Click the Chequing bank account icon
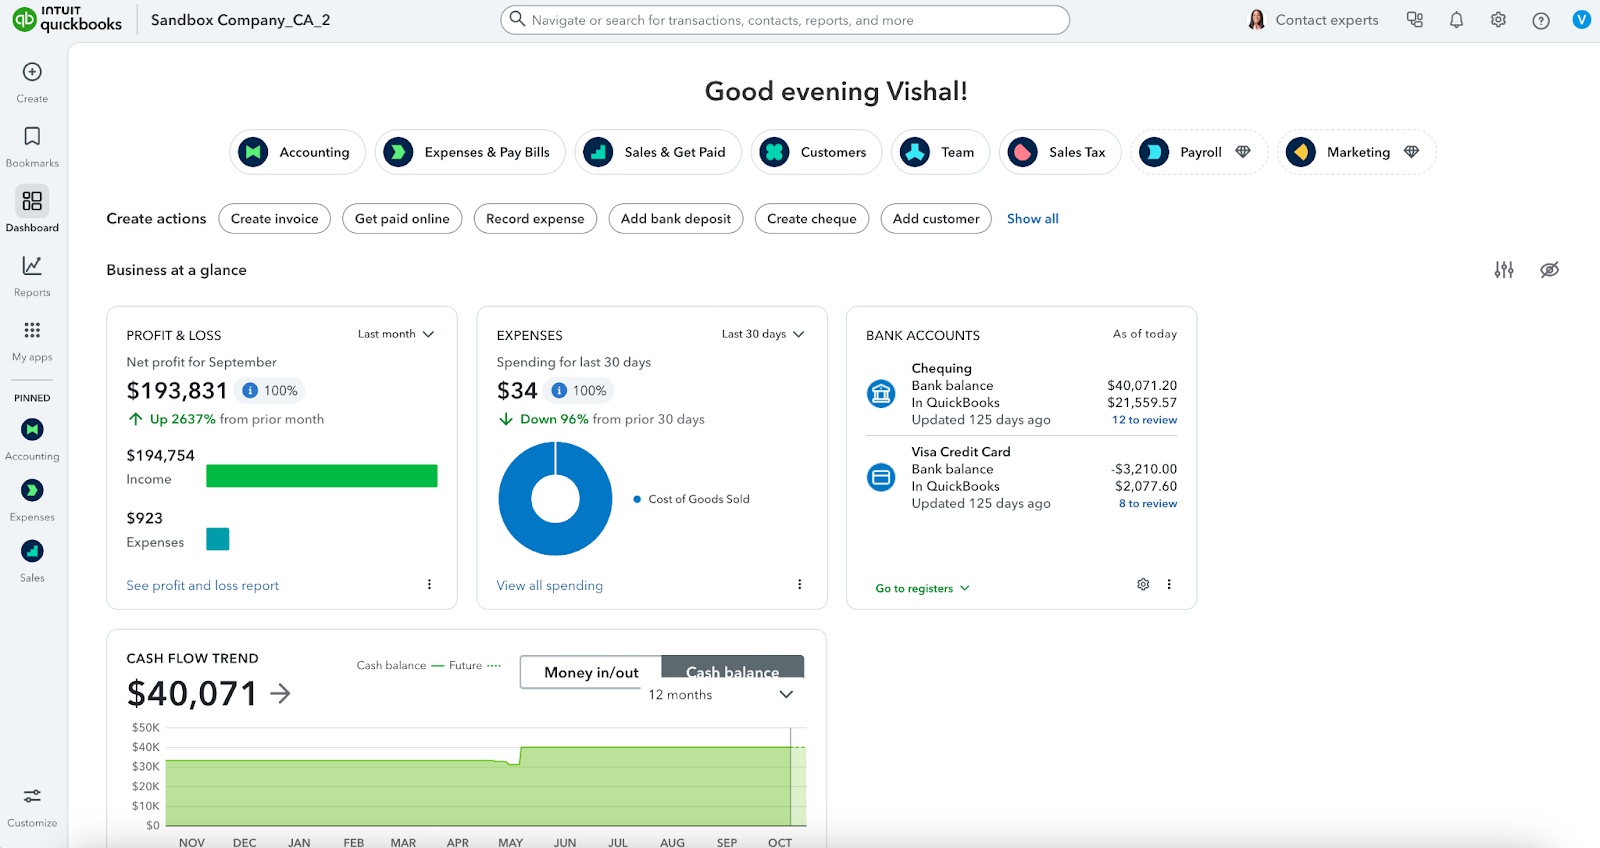Screen dimensions: 1600x848 (x=881, y=394)
